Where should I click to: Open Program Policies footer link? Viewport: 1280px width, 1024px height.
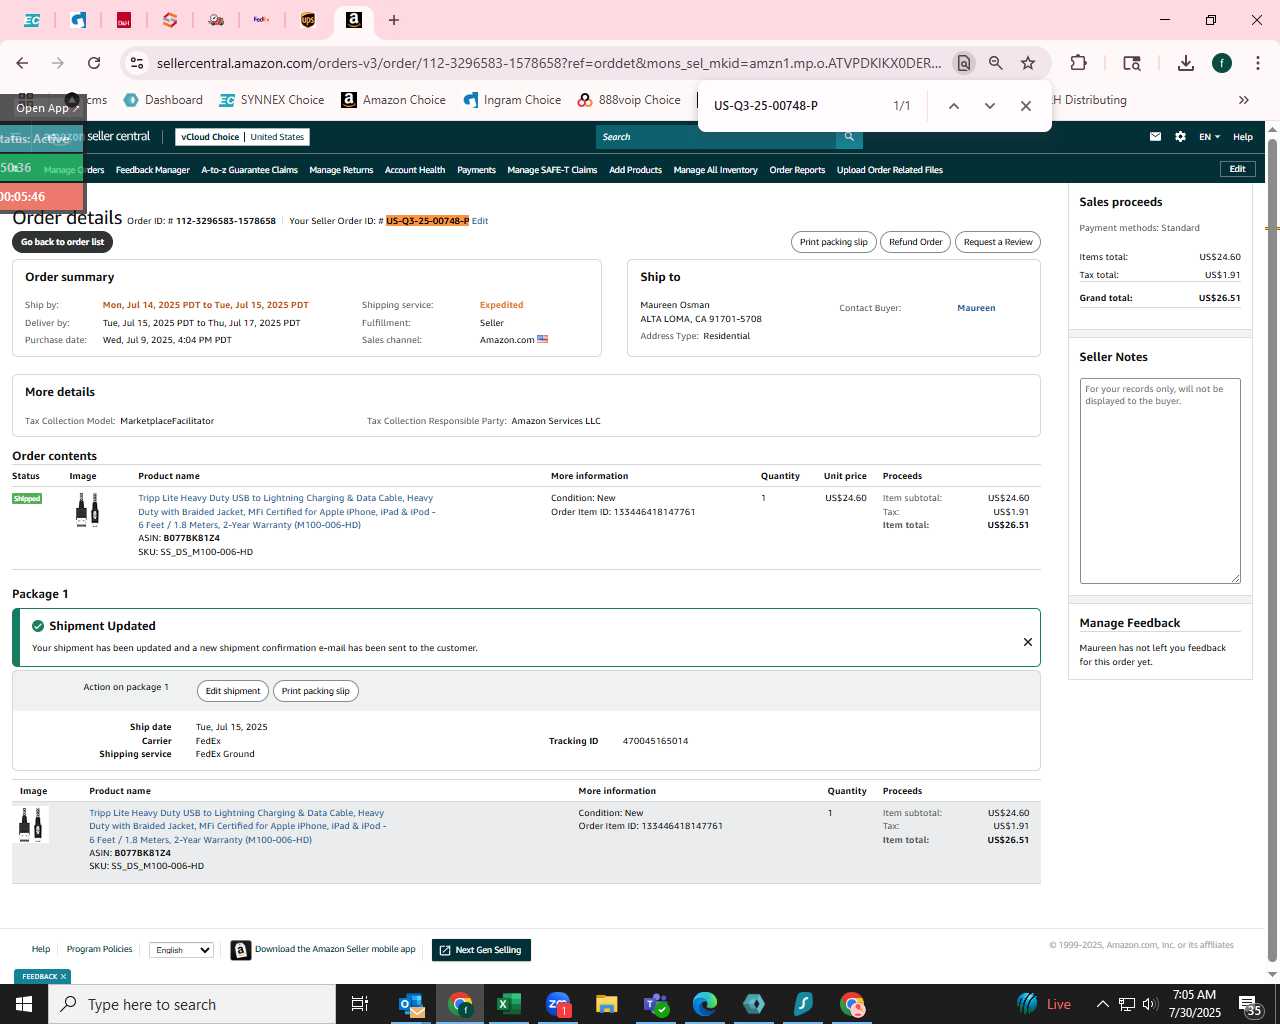pyautogui.click(x=99, y=949)
